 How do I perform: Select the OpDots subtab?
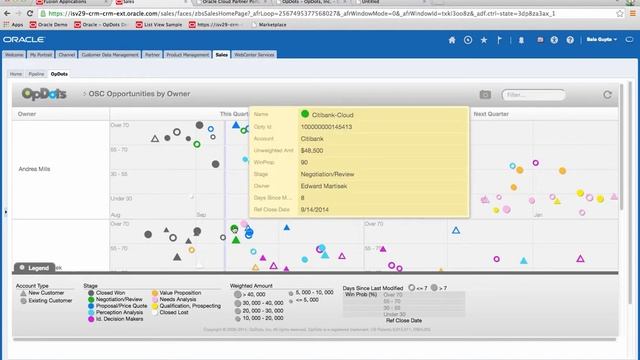[x=59, y=74]
